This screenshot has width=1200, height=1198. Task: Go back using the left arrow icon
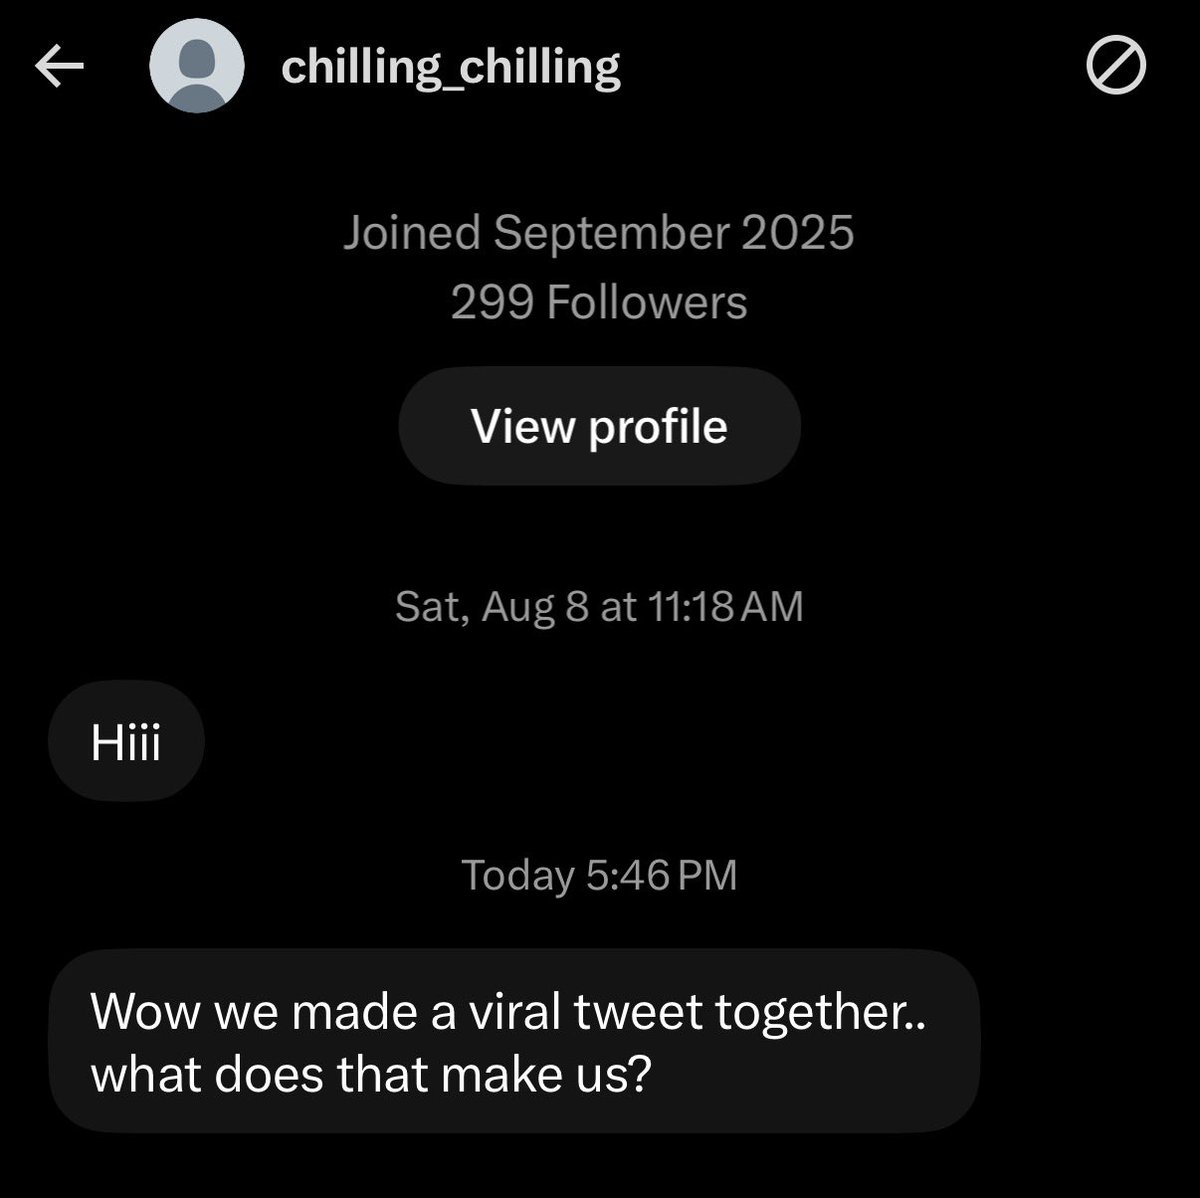[x=59, y=67]
